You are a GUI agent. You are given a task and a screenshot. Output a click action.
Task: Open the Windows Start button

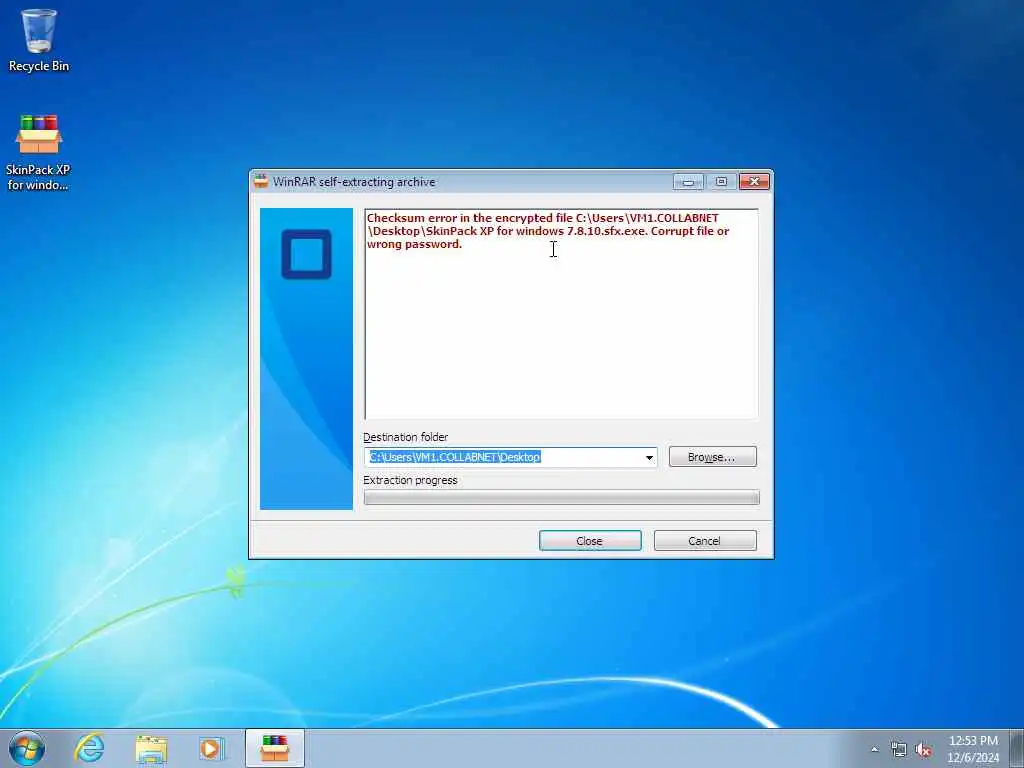[27, 748]
